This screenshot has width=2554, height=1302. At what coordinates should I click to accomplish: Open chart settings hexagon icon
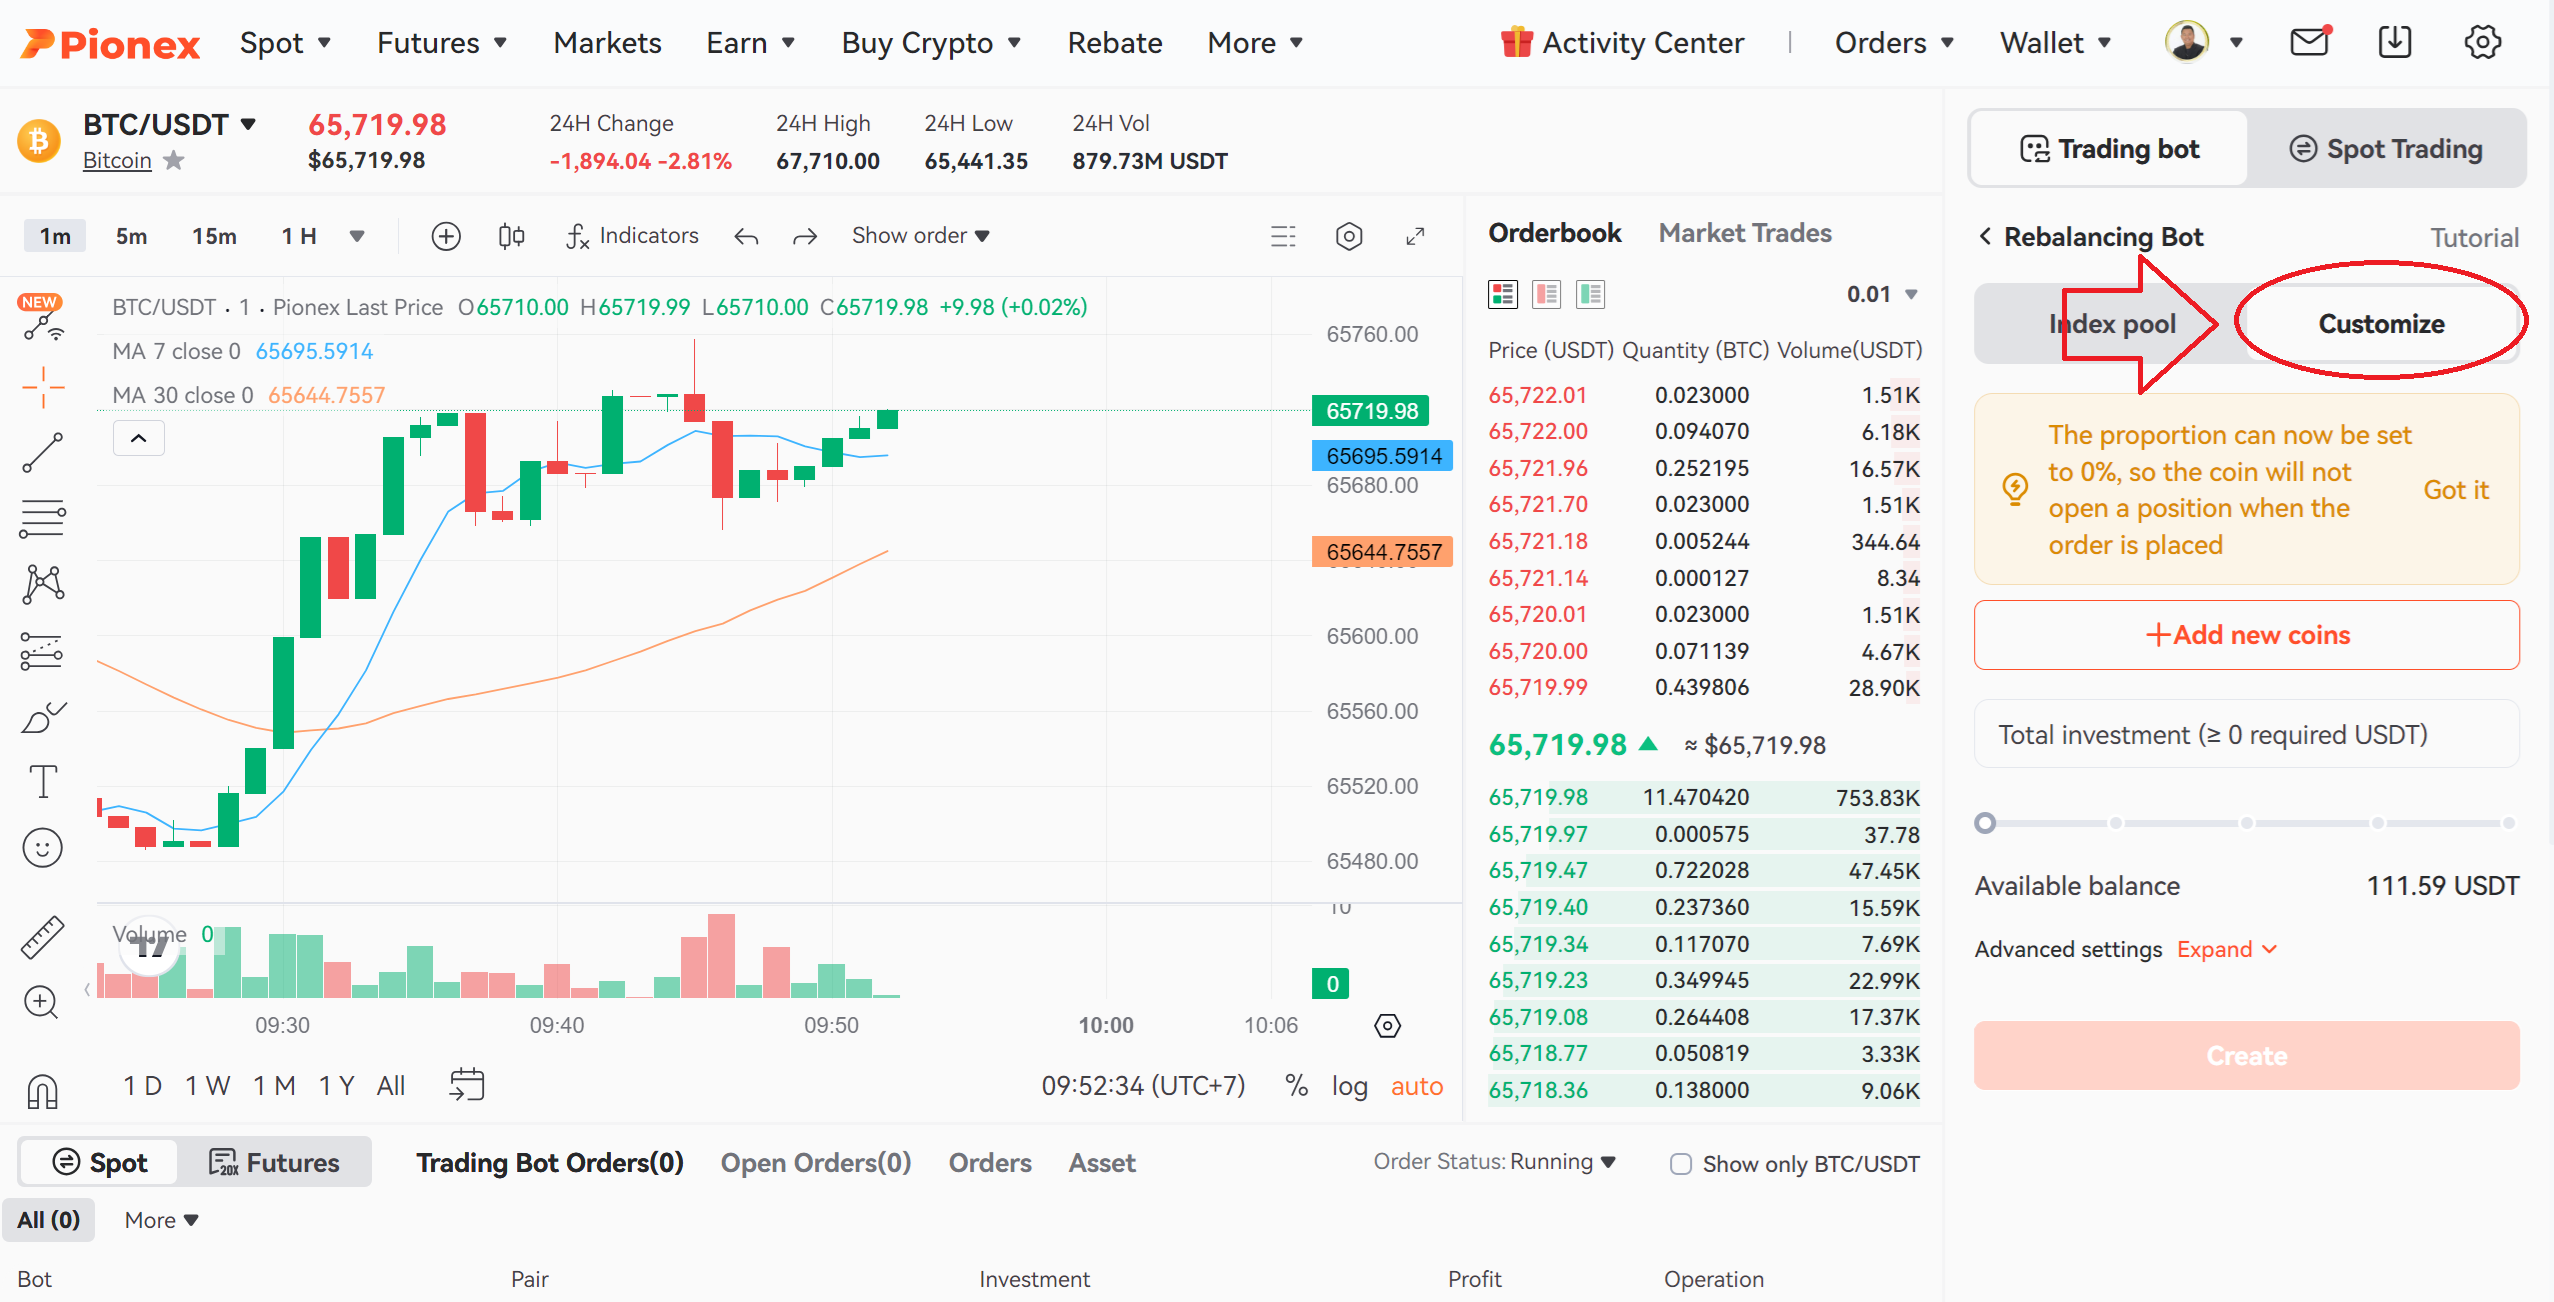tap(1349, 236)
